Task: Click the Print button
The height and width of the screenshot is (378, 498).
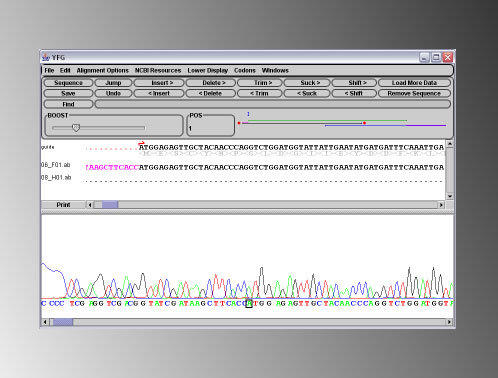Action: click(x=63, y=205)
